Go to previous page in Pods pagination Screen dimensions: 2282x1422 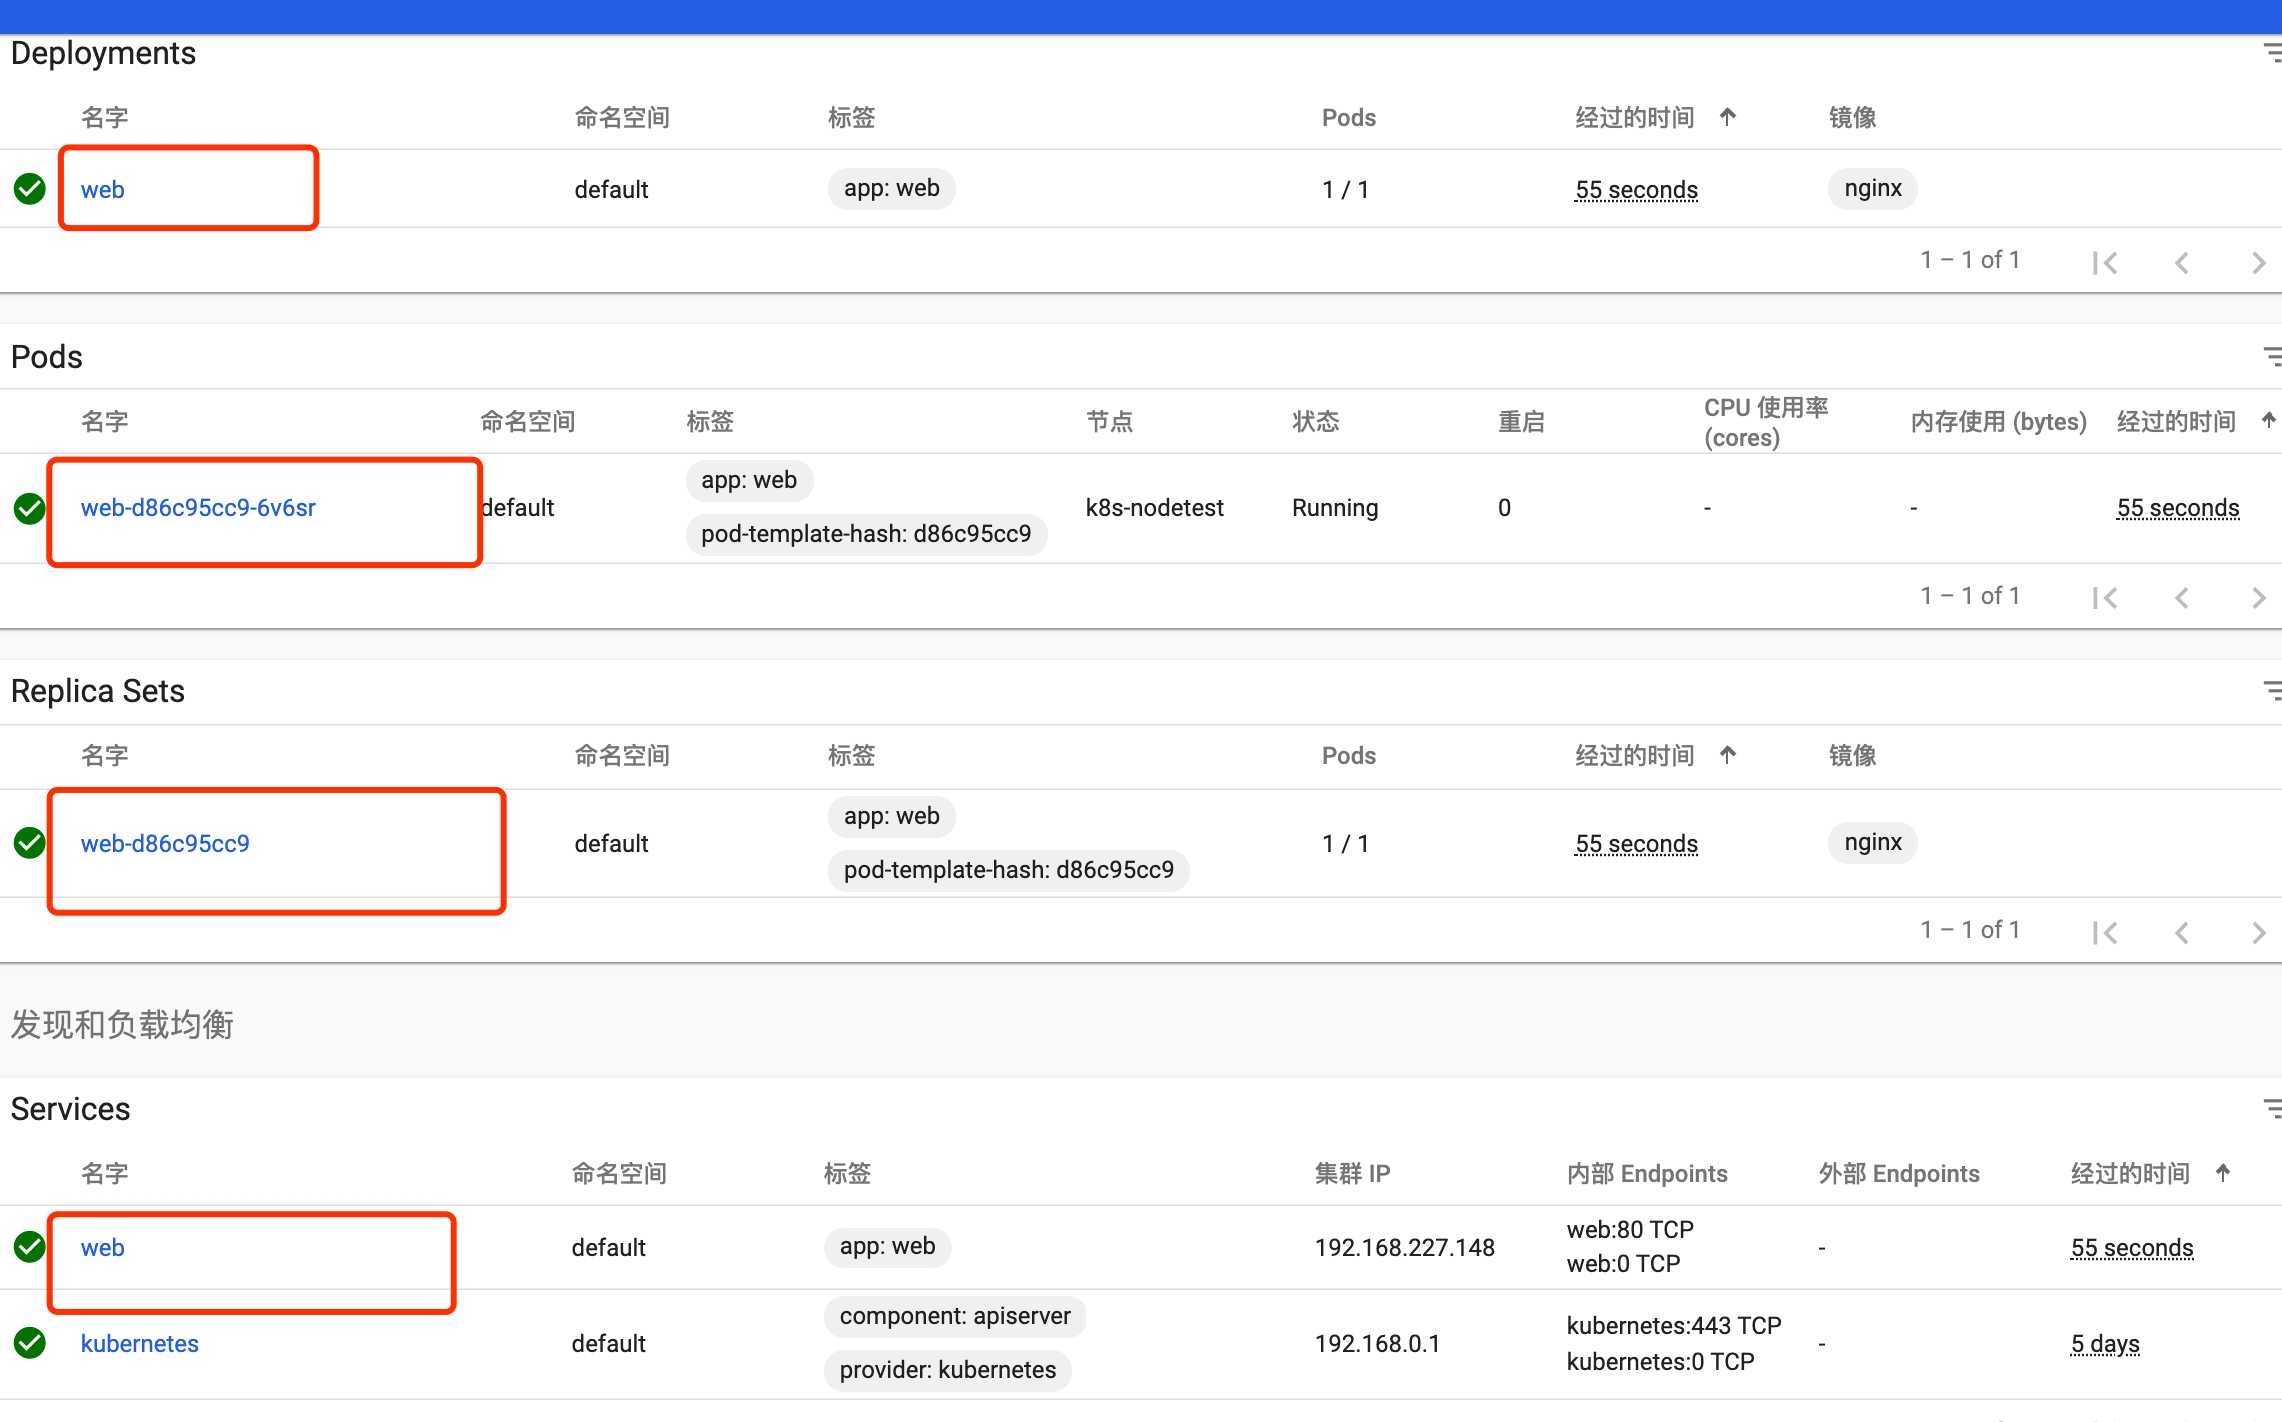(x=2182, y=598)
